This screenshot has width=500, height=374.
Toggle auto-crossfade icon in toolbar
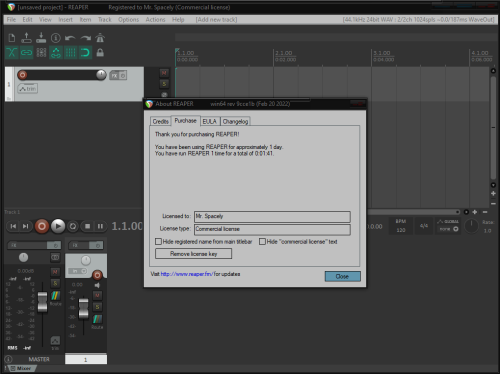click(12, 53)
